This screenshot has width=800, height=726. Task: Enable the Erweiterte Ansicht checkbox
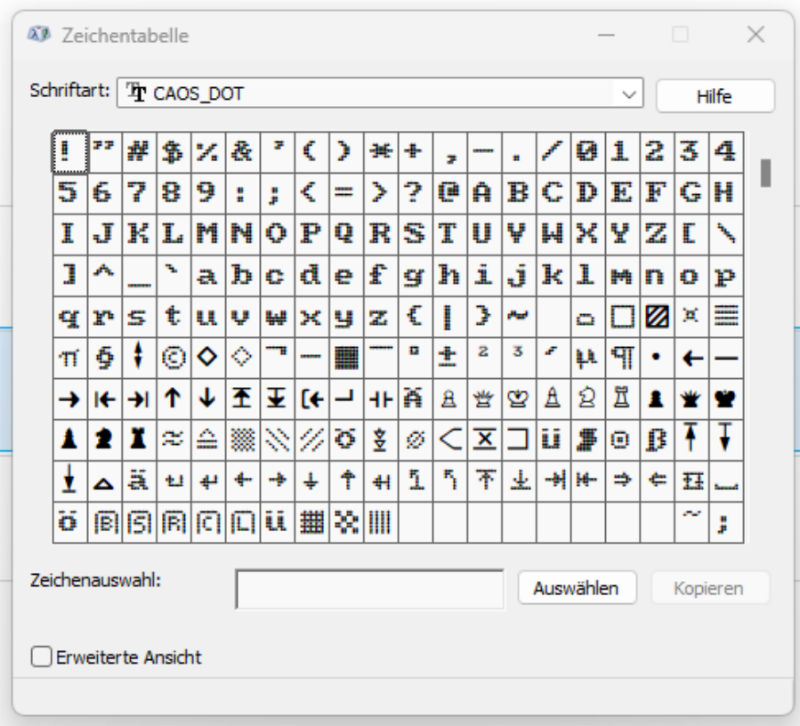coord(42,657)
